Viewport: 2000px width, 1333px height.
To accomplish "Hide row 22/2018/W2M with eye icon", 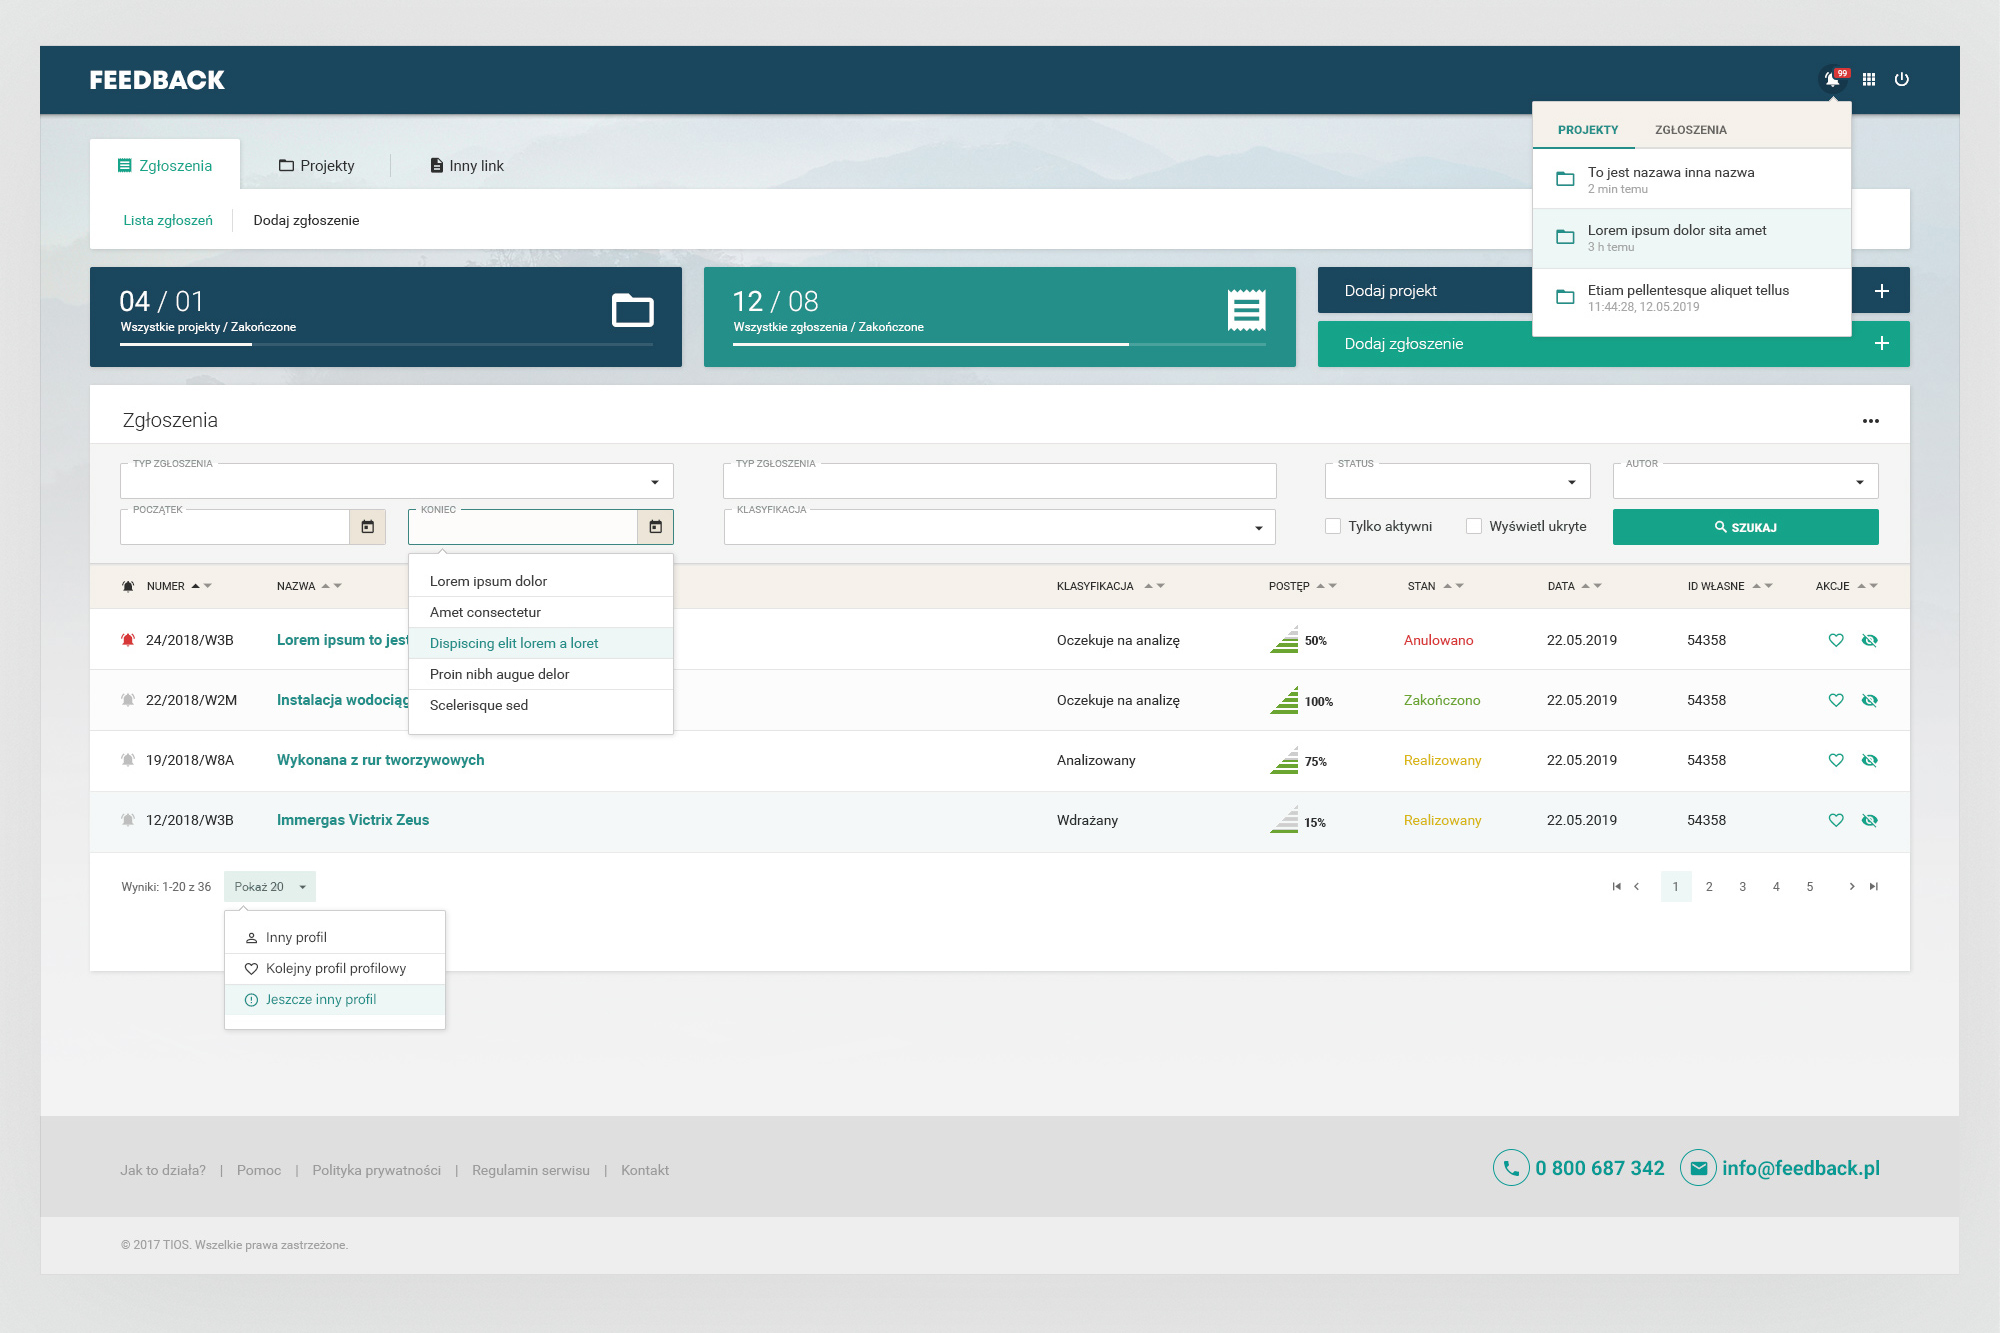I will click(1869, 700).
